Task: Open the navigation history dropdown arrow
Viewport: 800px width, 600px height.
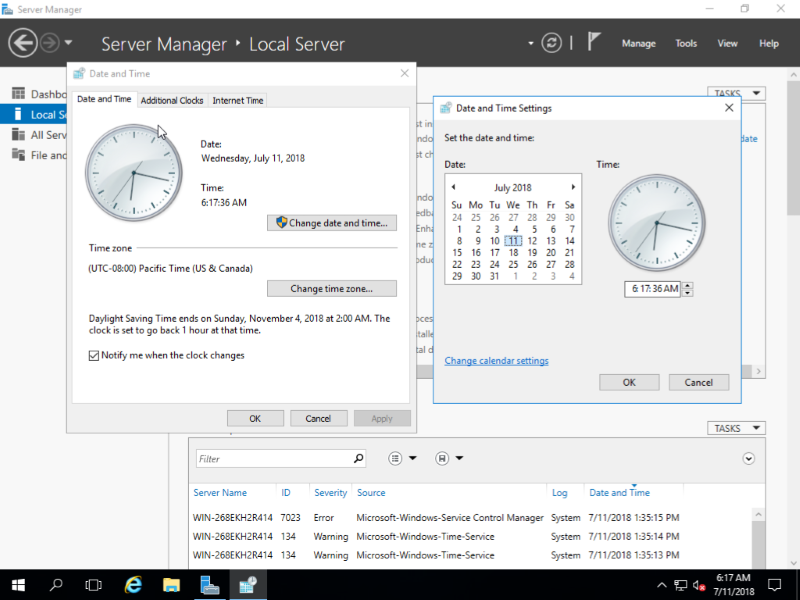Action: tap(68, 43)
